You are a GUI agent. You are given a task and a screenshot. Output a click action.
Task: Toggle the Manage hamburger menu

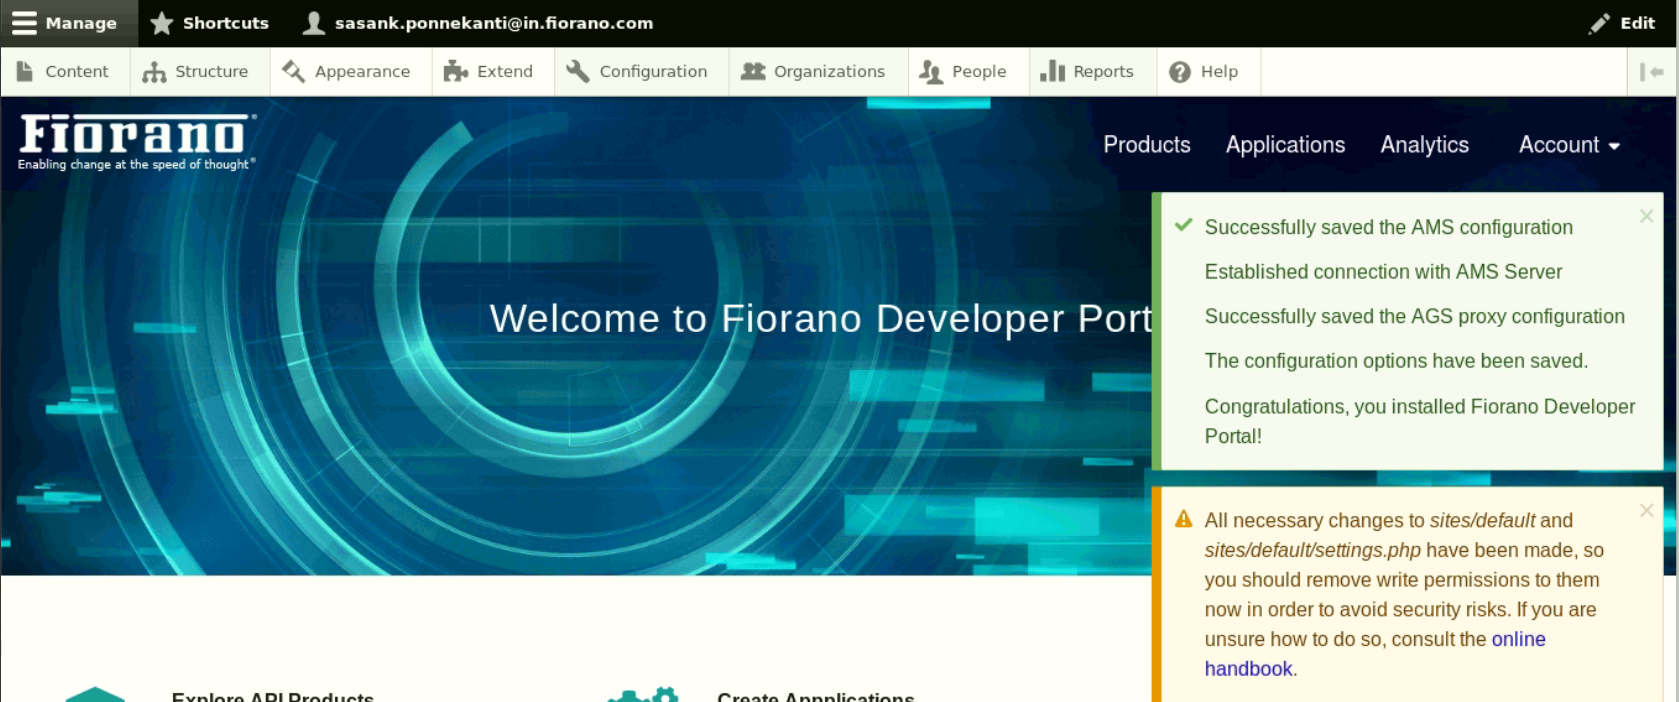click(66, 23)
